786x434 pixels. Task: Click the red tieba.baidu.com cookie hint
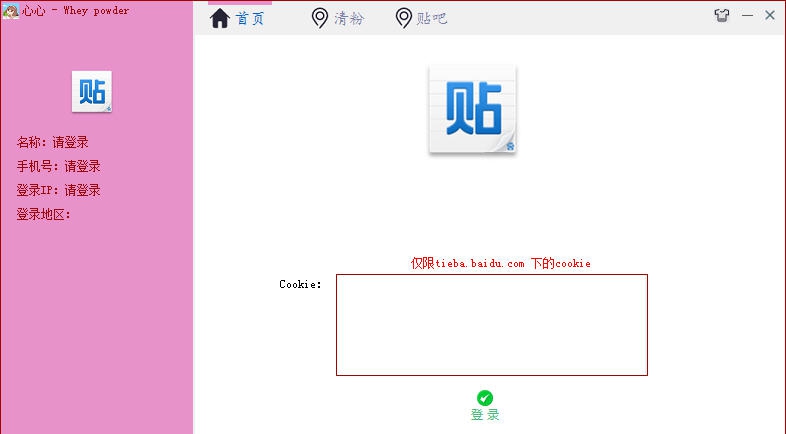[500, 263]
